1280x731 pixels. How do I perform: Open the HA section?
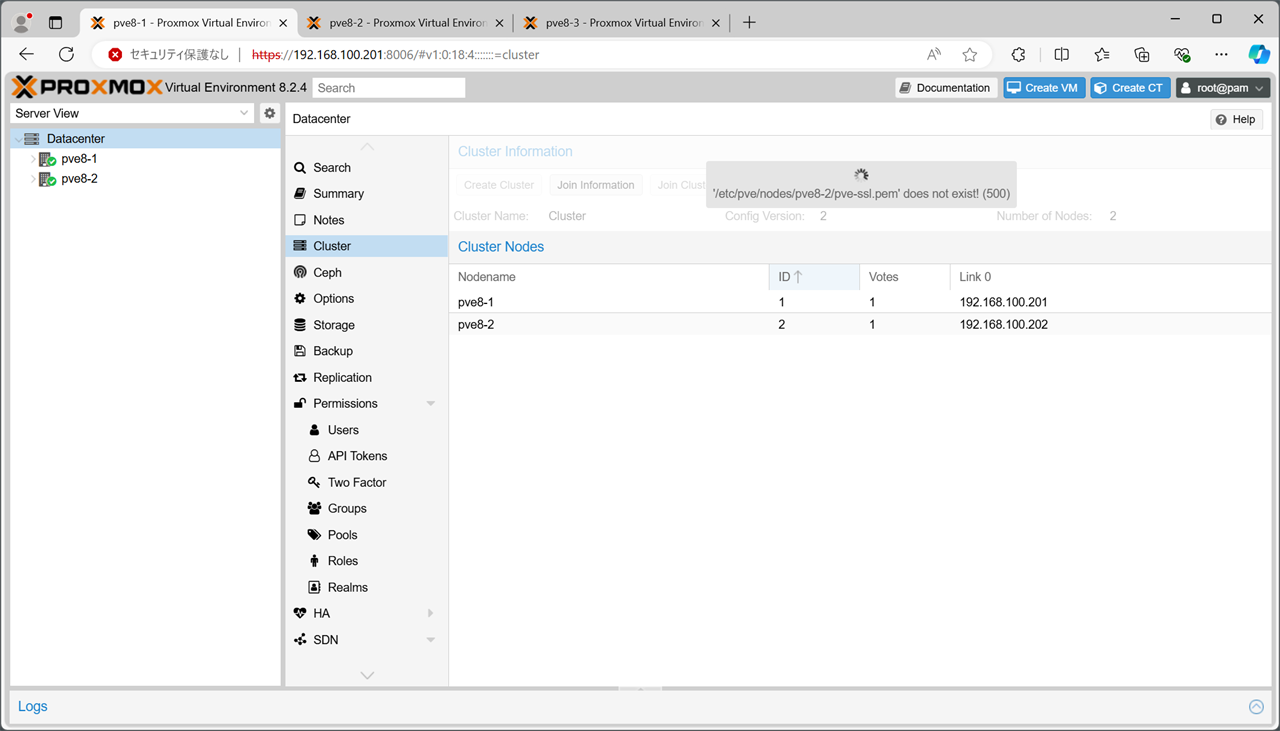[321, 613]
